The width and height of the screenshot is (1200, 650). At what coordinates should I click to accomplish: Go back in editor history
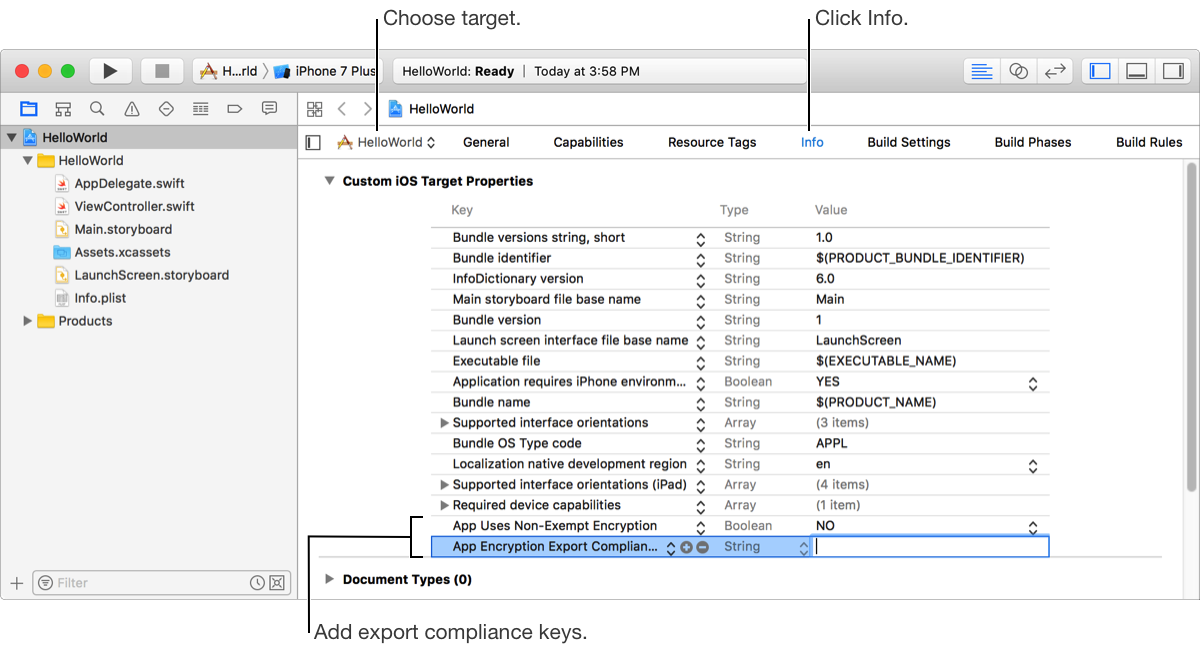point(342,109)
